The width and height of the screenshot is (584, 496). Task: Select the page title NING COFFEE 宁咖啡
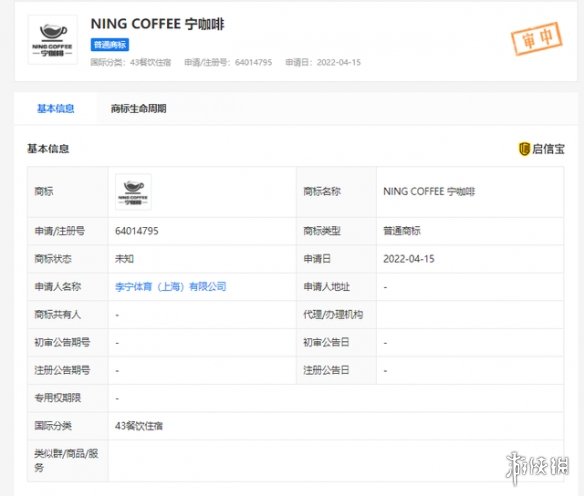click(158, 24)
